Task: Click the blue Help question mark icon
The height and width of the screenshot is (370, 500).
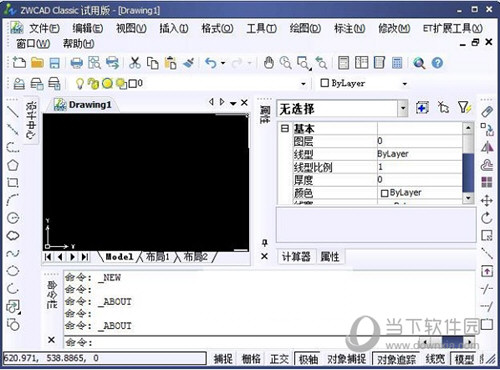Action: click(x=437, y=63)
